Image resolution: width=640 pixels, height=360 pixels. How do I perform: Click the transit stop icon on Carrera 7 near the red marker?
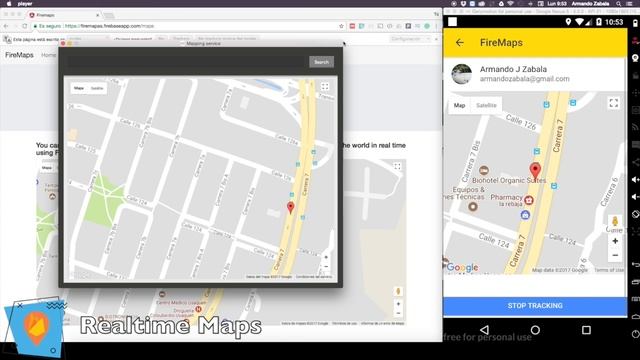coord(537,151)
